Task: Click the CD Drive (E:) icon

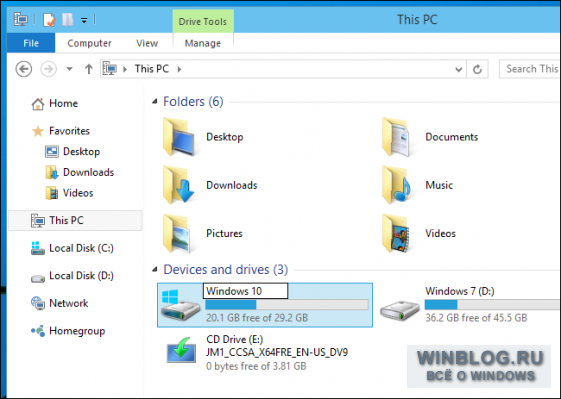Action: coord(181,350)
